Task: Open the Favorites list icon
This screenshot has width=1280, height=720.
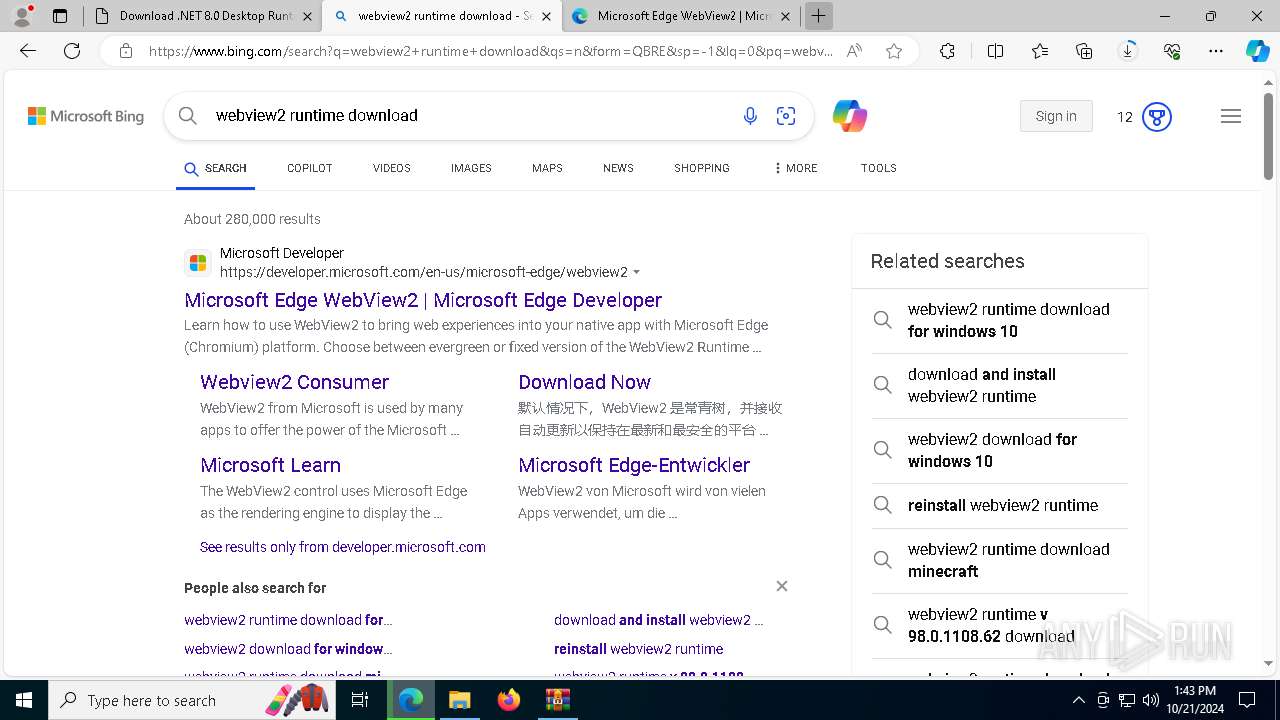Action: [1040, 51]
